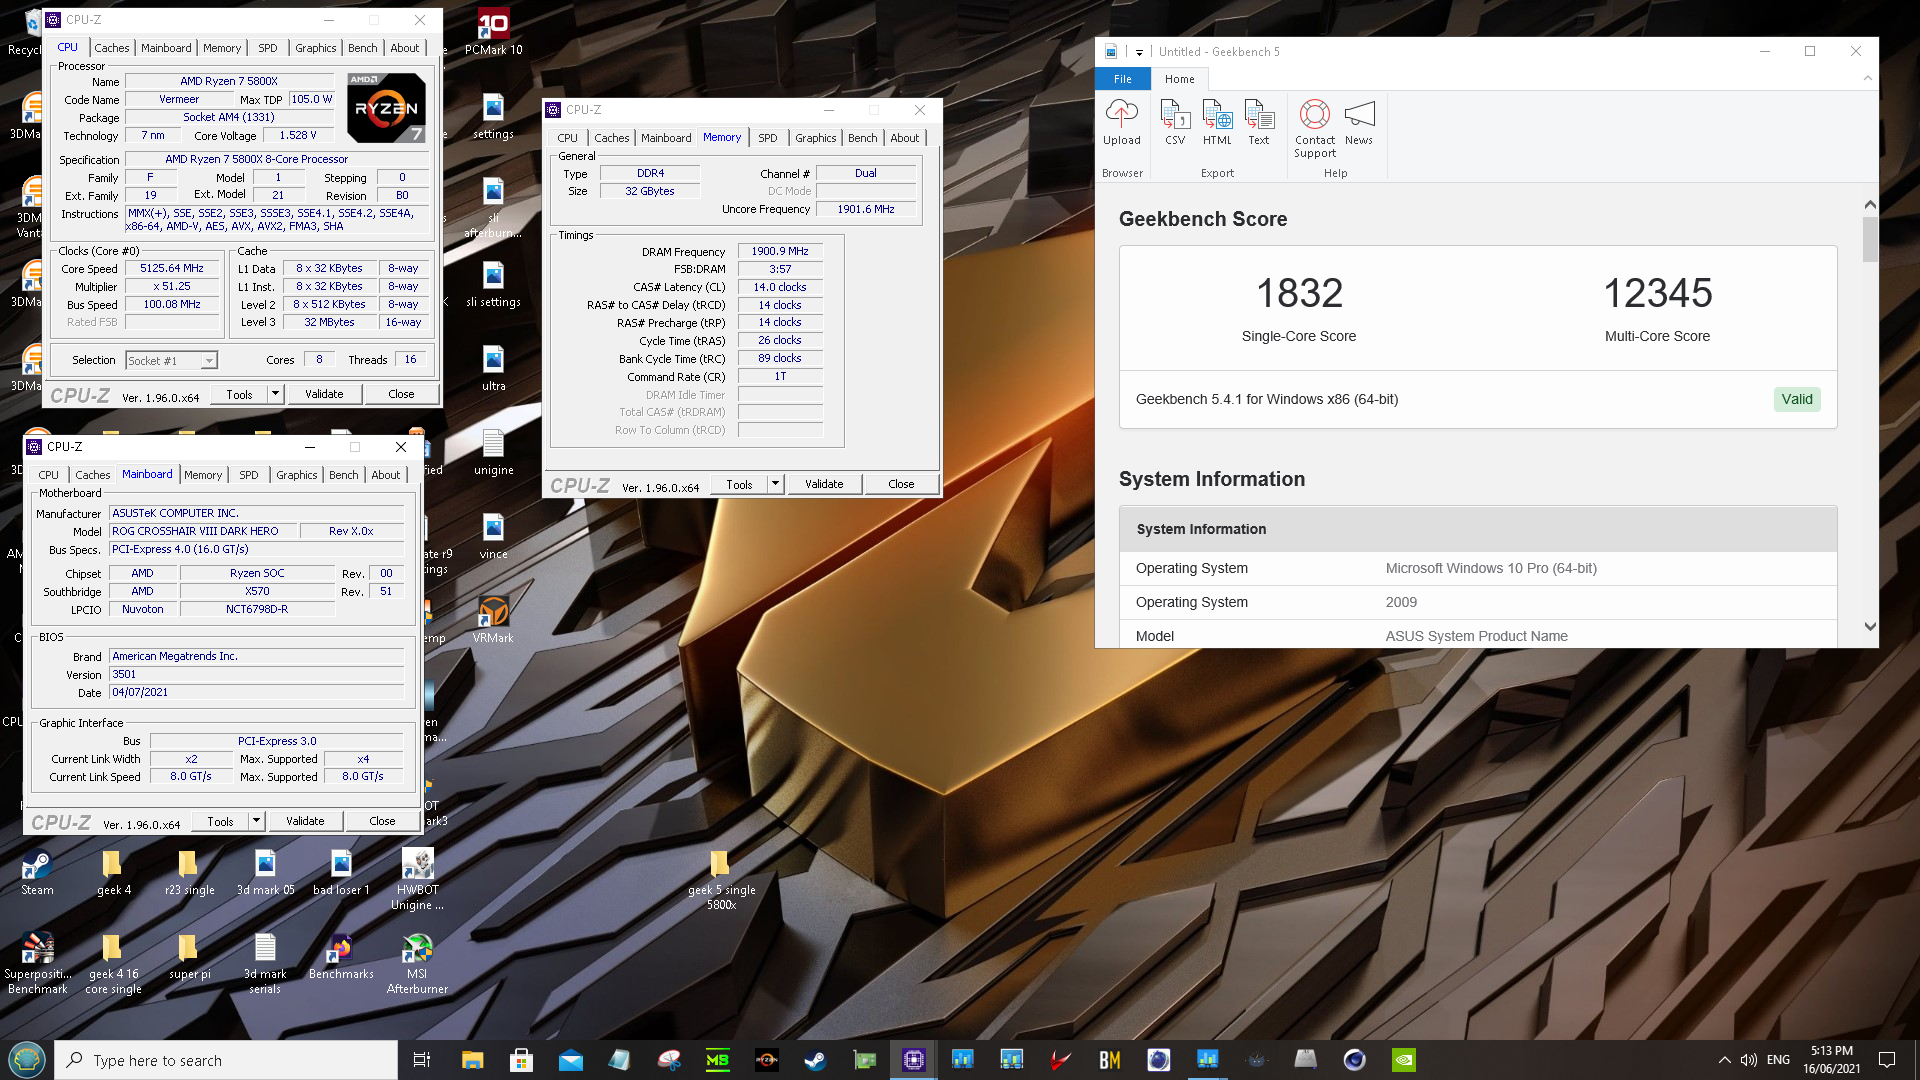
Task: Open About tab in CPU-Z Memory window
Action: pyautogui.click(x=905, y=138)
